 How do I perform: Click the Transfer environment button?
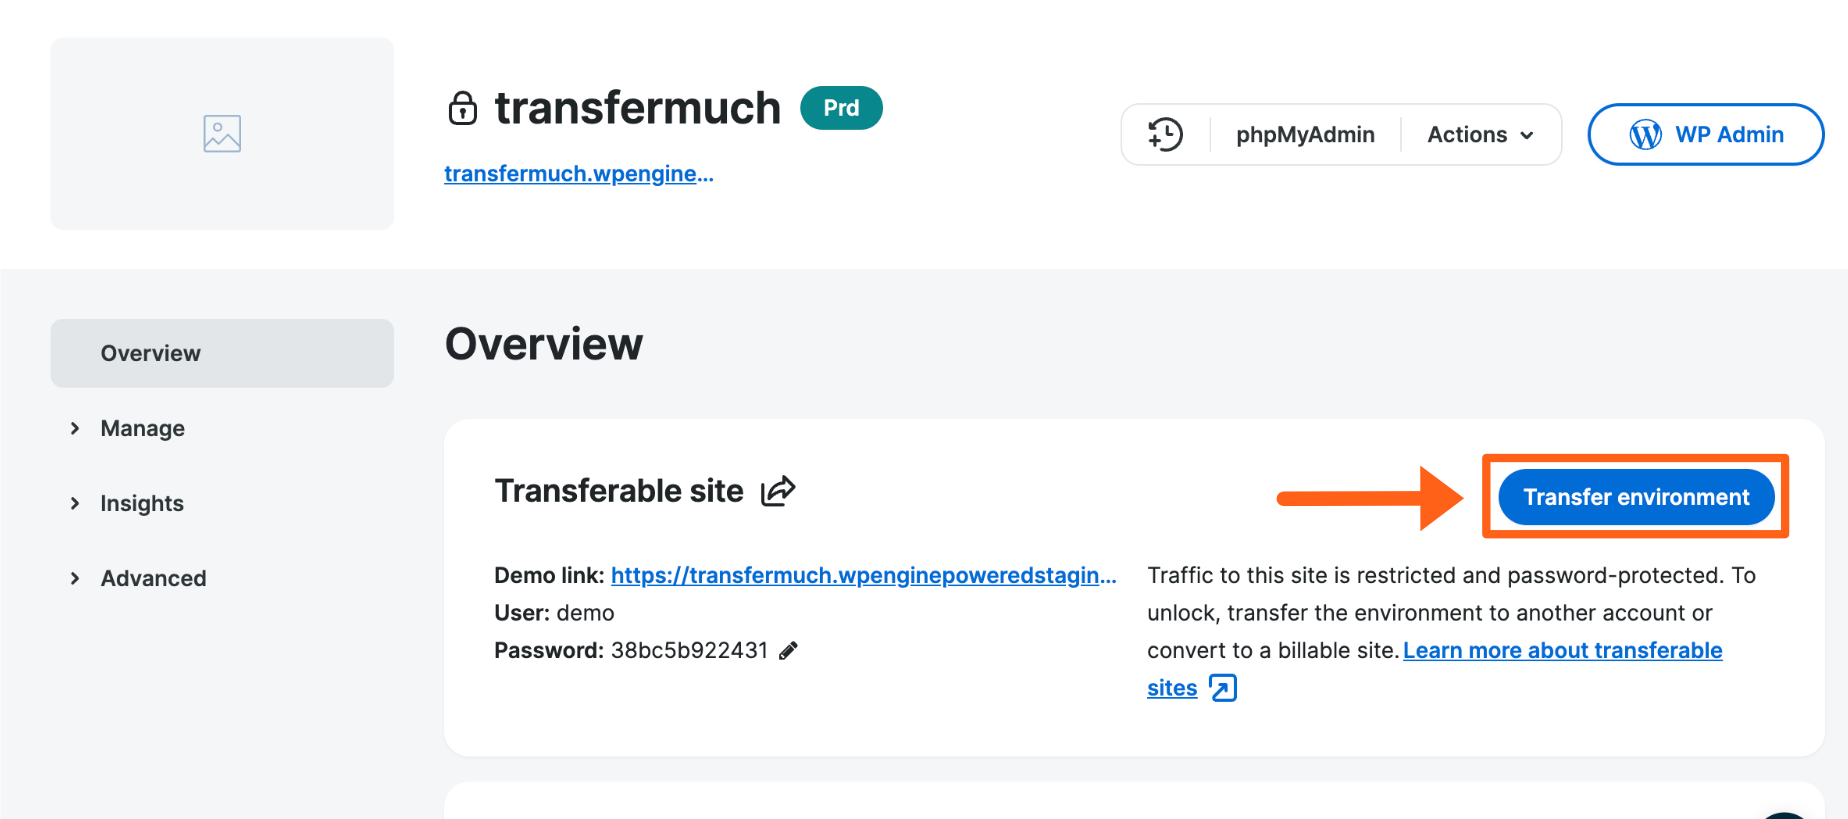pos(1634,496)
